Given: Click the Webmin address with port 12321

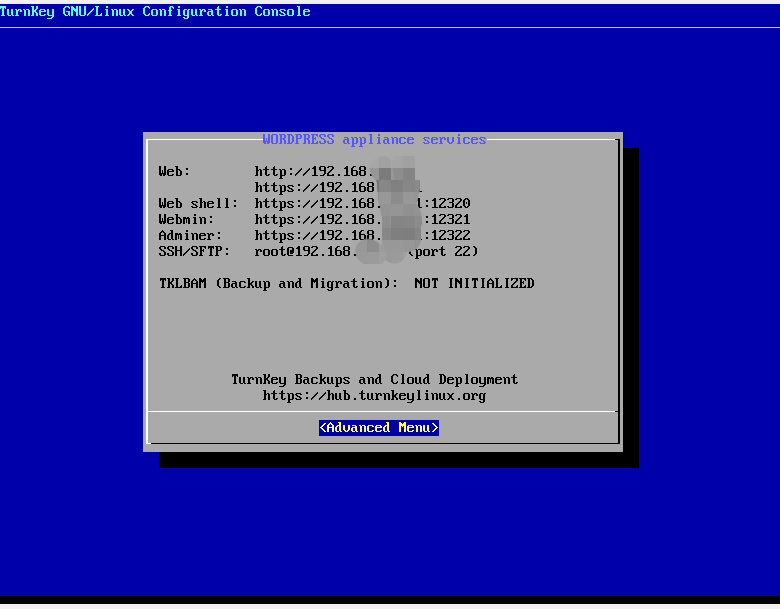Looking at the screenshot, I should pos(362,219).
